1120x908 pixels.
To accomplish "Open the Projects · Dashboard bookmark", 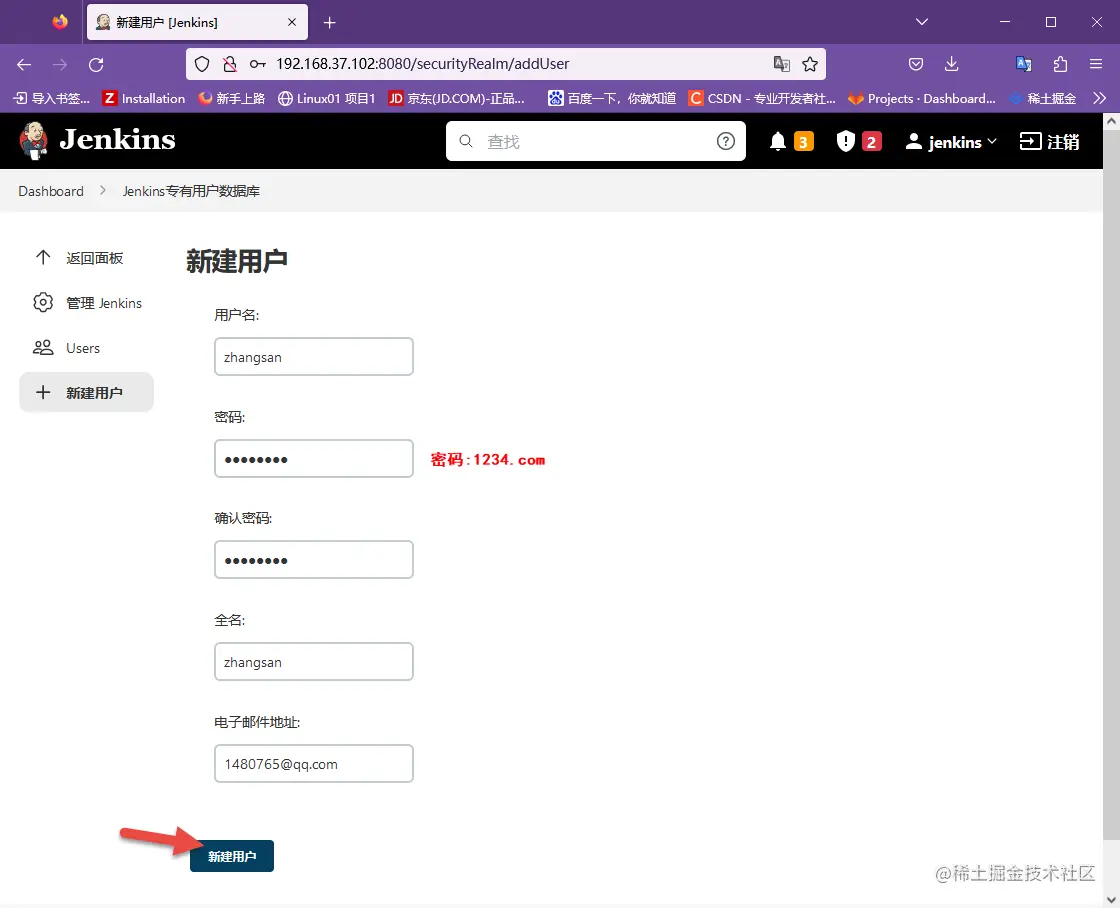I will (922, 99).
